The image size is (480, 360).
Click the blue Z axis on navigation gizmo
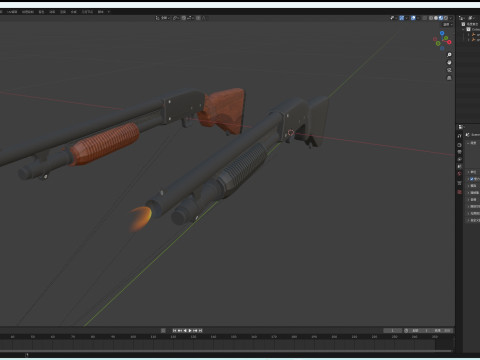[x=442, y=33]
